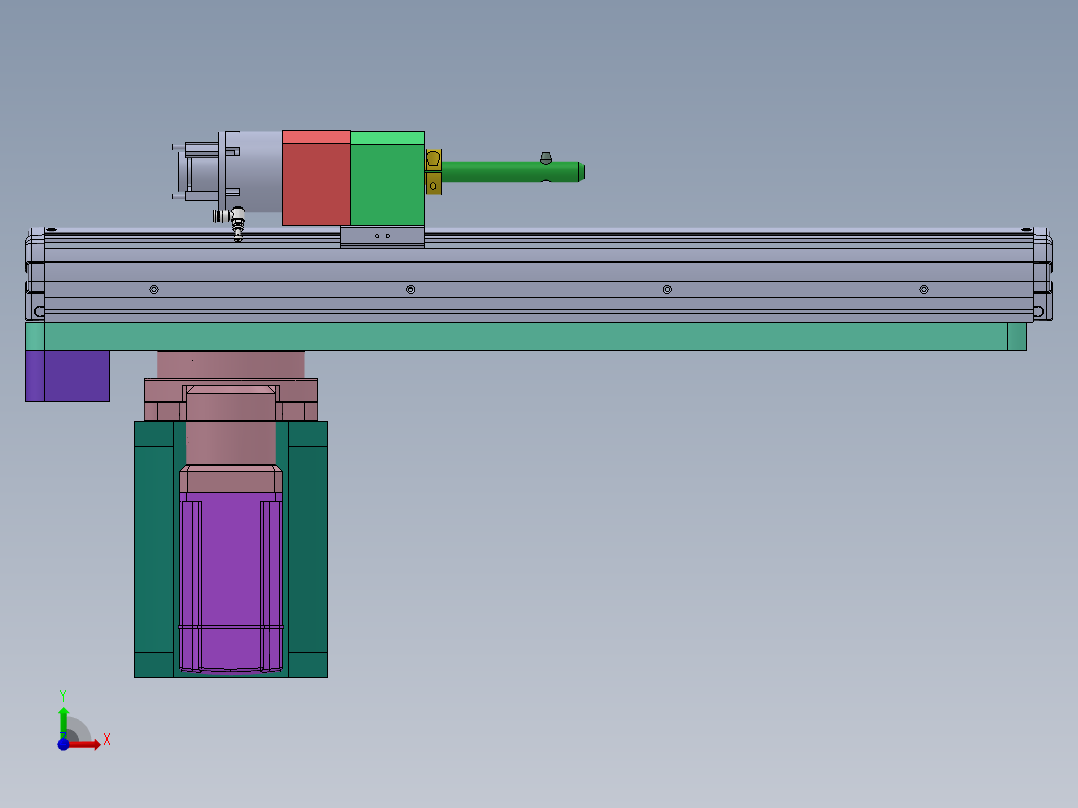Select the dark green motor bracket's left plate
1078x808 pixels.
click(154, 549)
